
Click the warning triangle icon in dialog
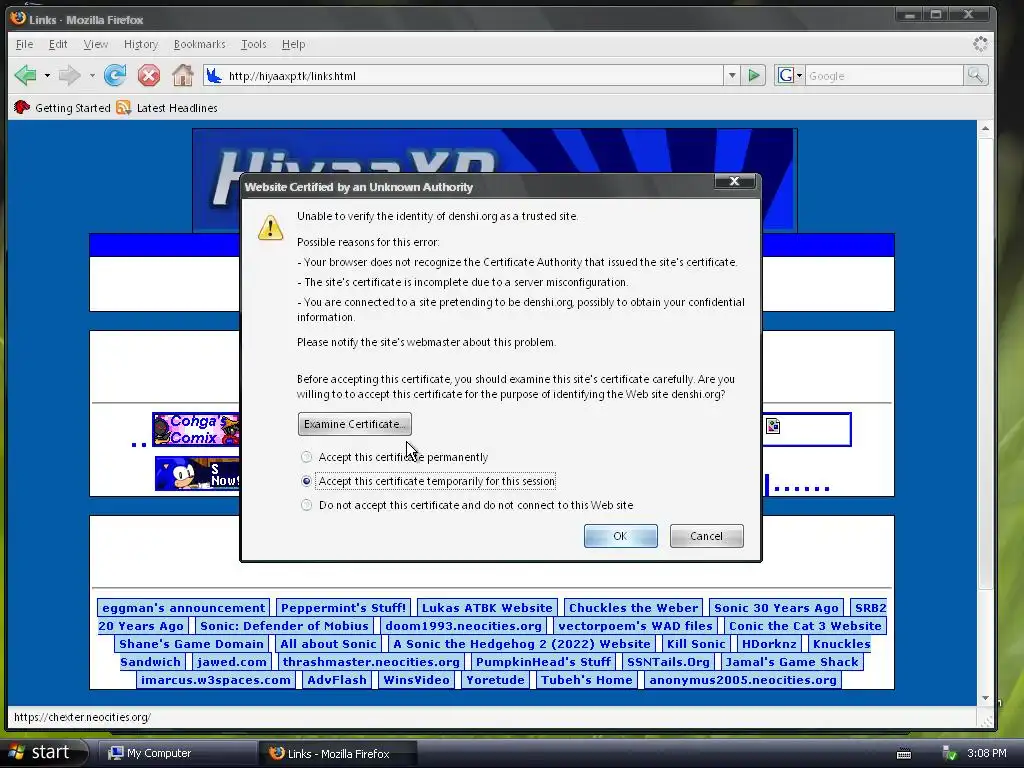(x=270, y=227)
